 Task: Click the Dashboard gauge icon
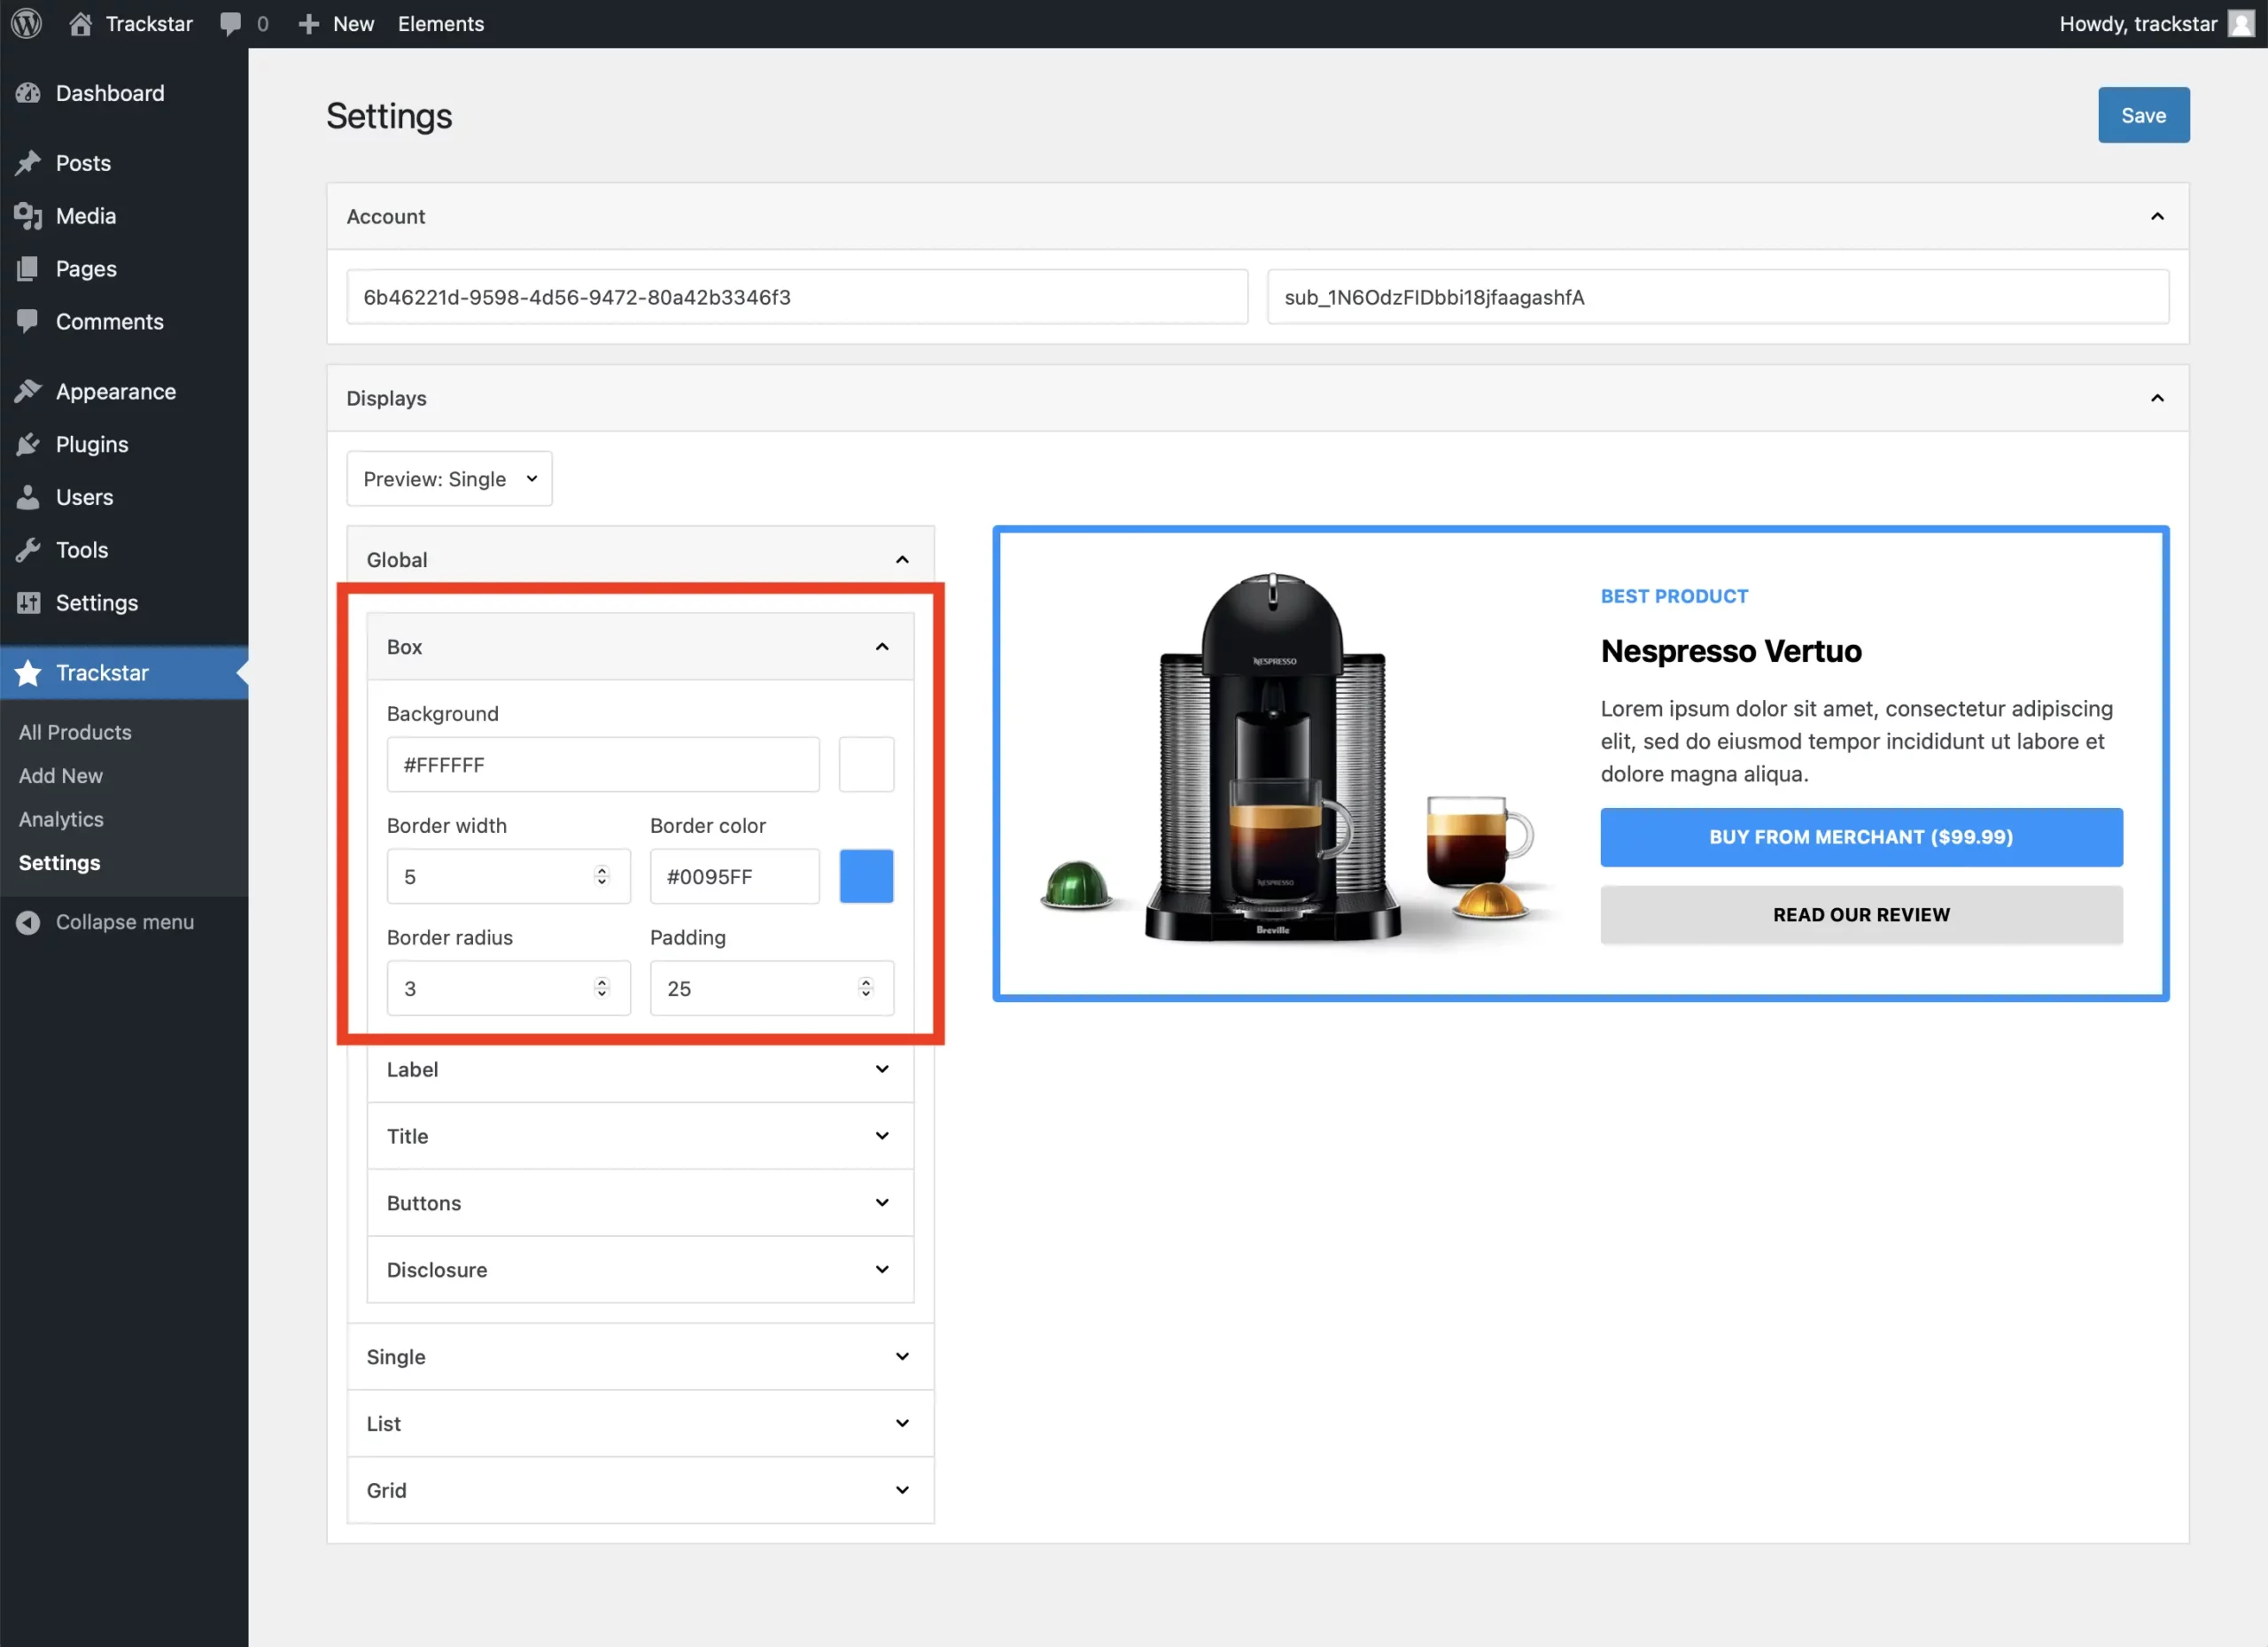click(x=28, y=93)
